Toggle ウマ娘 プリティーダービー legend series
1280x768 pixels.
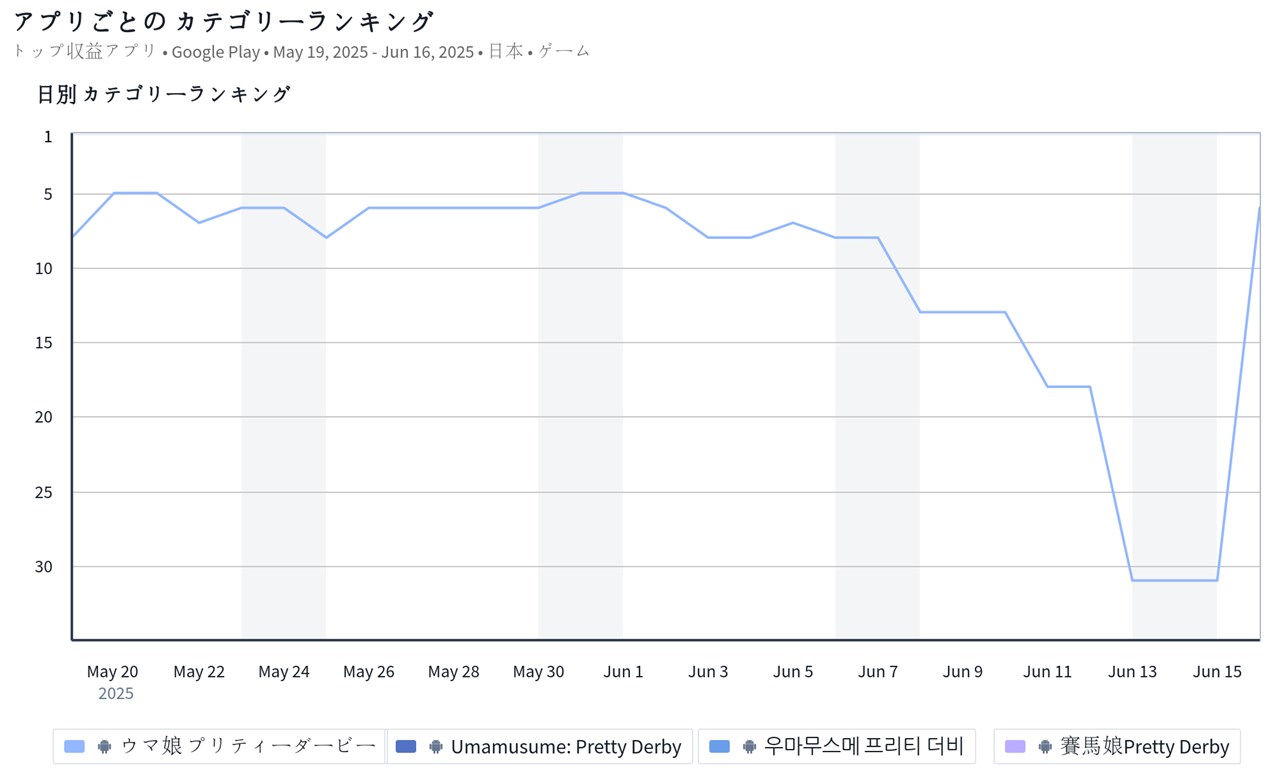(x=248, y=746)
